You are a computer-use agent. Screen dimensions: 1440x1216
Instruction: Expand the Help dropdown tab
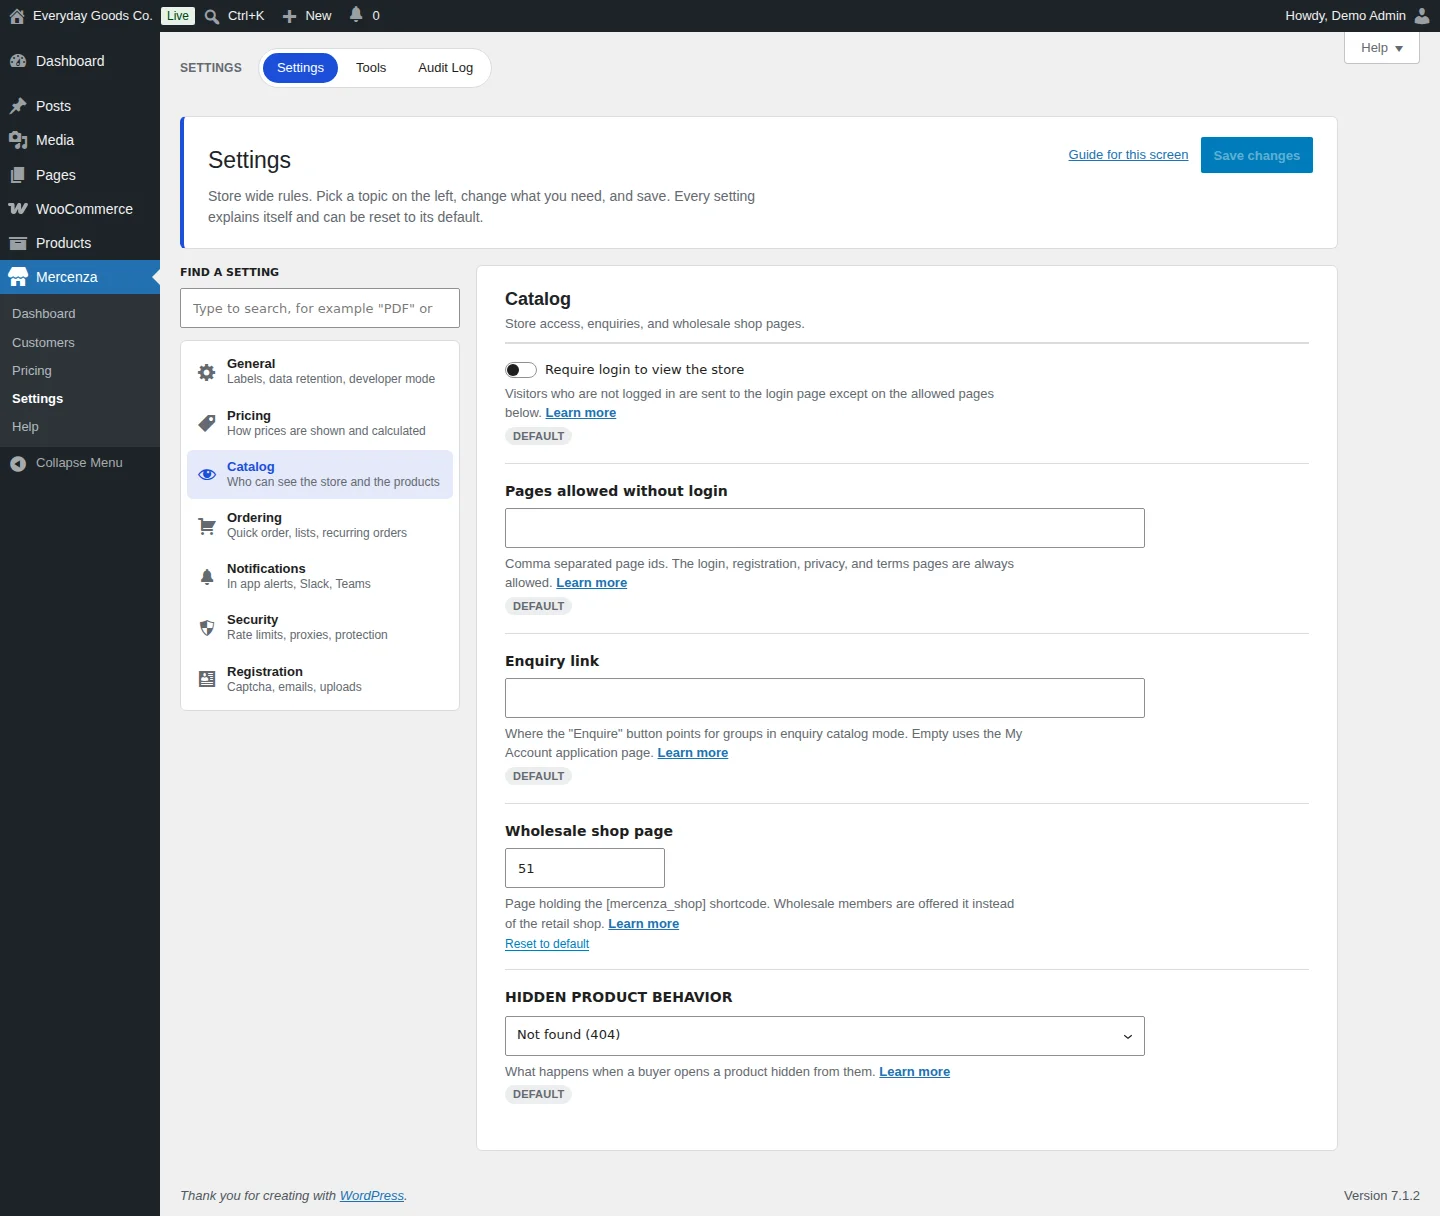1382,48
